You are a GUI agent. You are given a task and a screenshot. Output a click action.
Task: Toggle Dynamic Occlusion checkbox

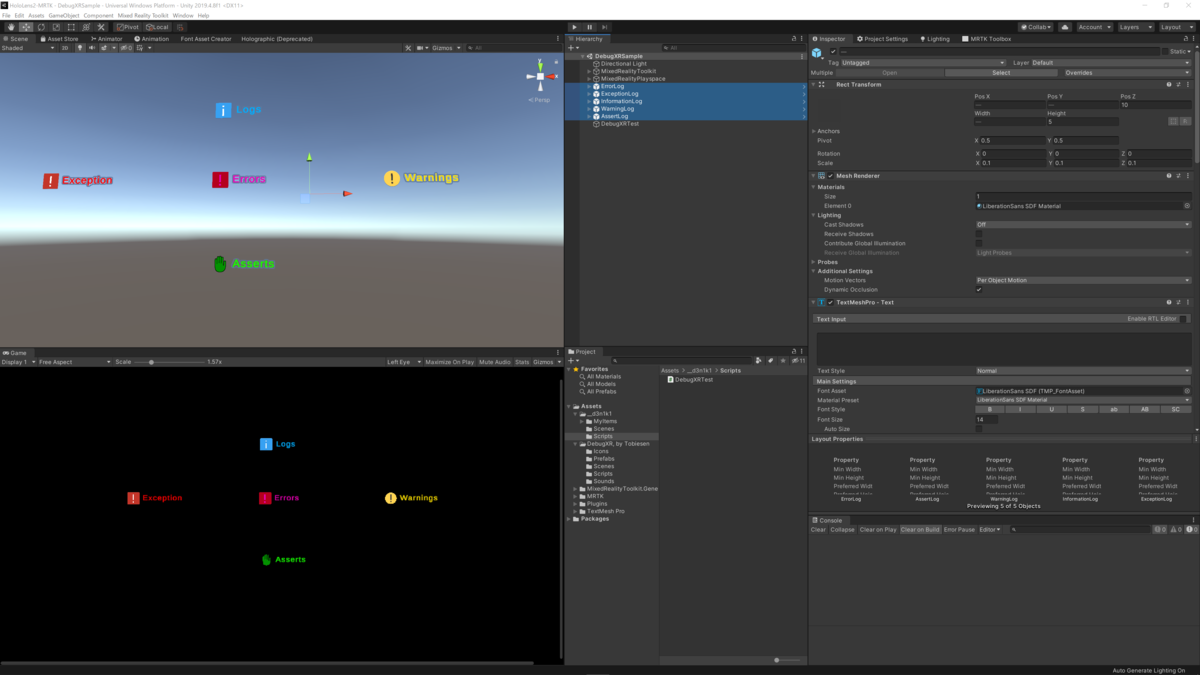(979, 289)
